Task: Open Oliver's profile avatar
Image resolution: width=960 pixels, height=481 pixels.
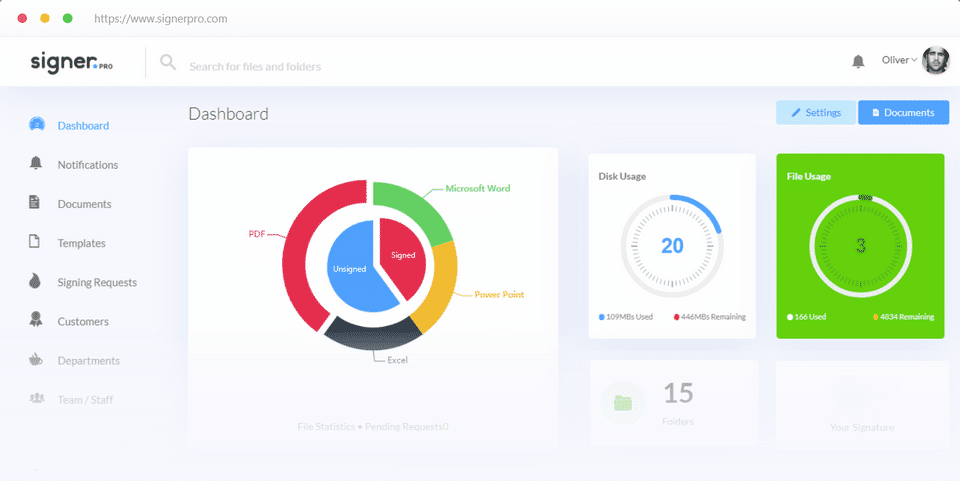Action: pos(936,60)
